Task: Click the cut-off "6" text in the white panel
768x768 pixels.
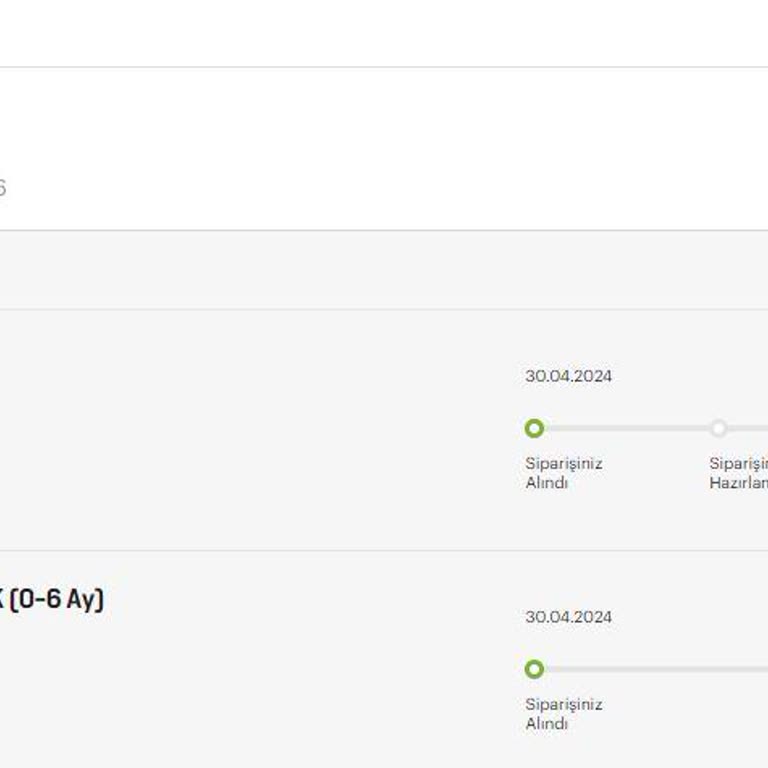Action: point(2,188)
